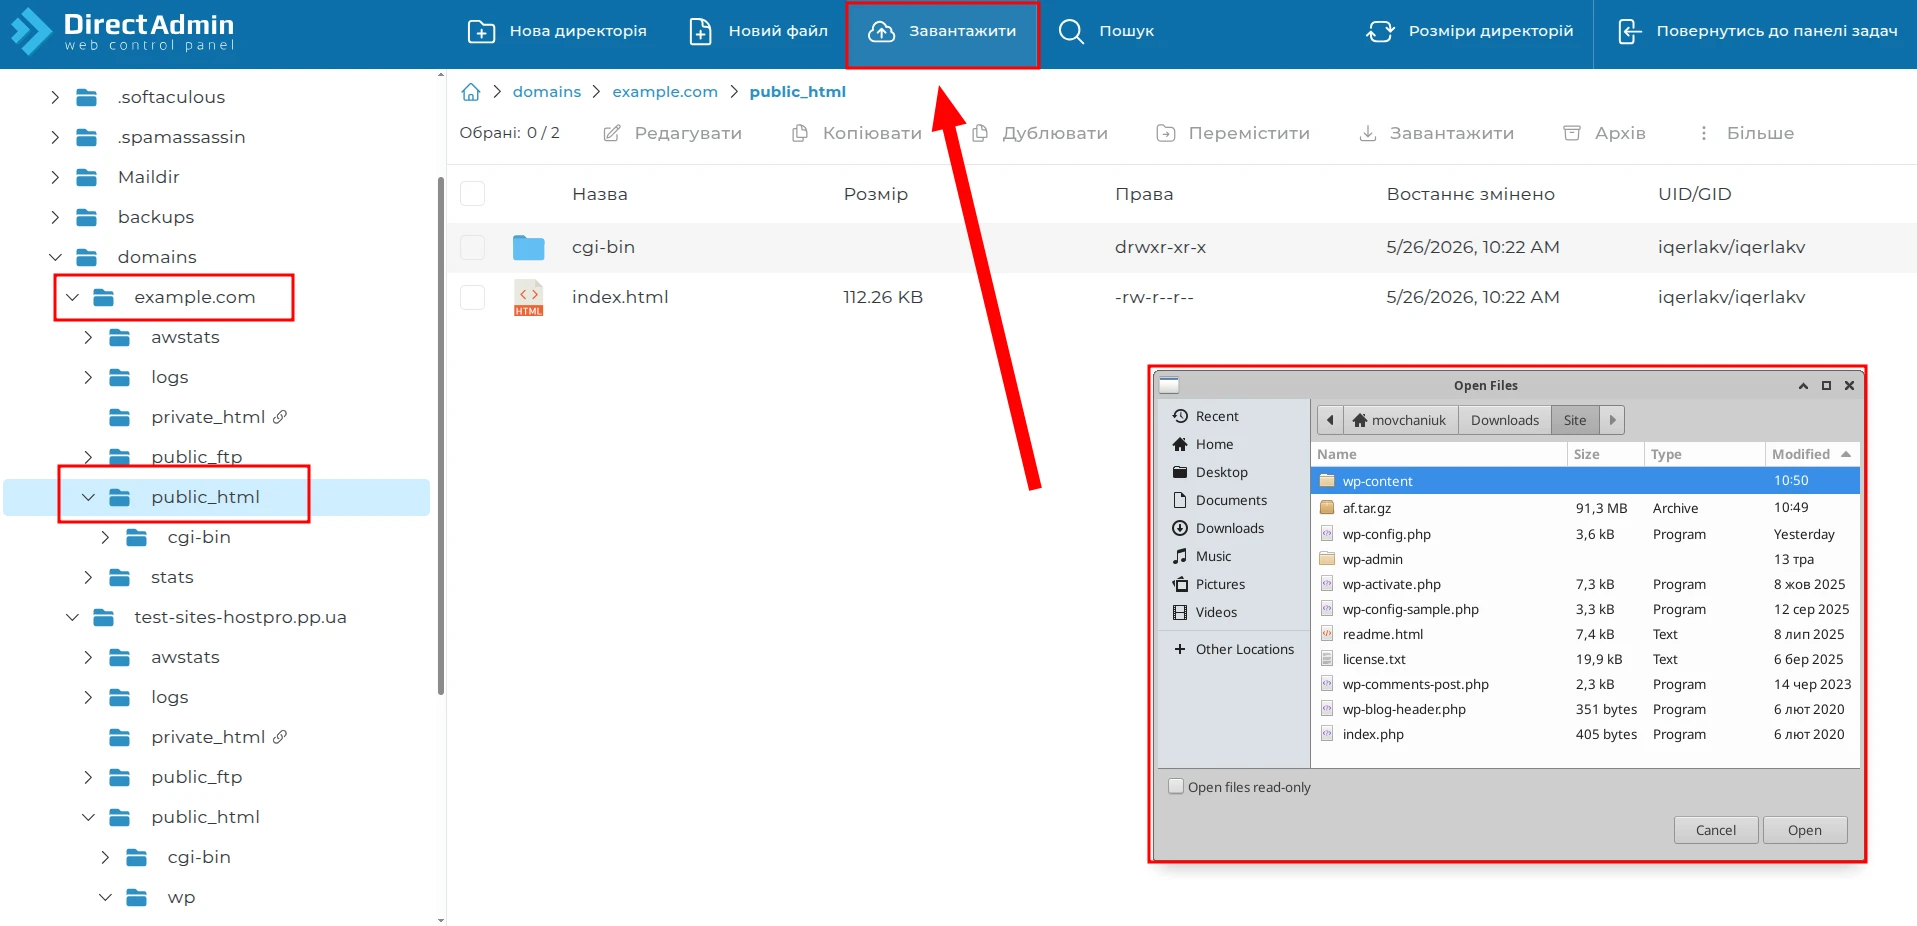Click the Recent clock icon in Open Files dialog
1917x926 pixels.
point(1180,416)
